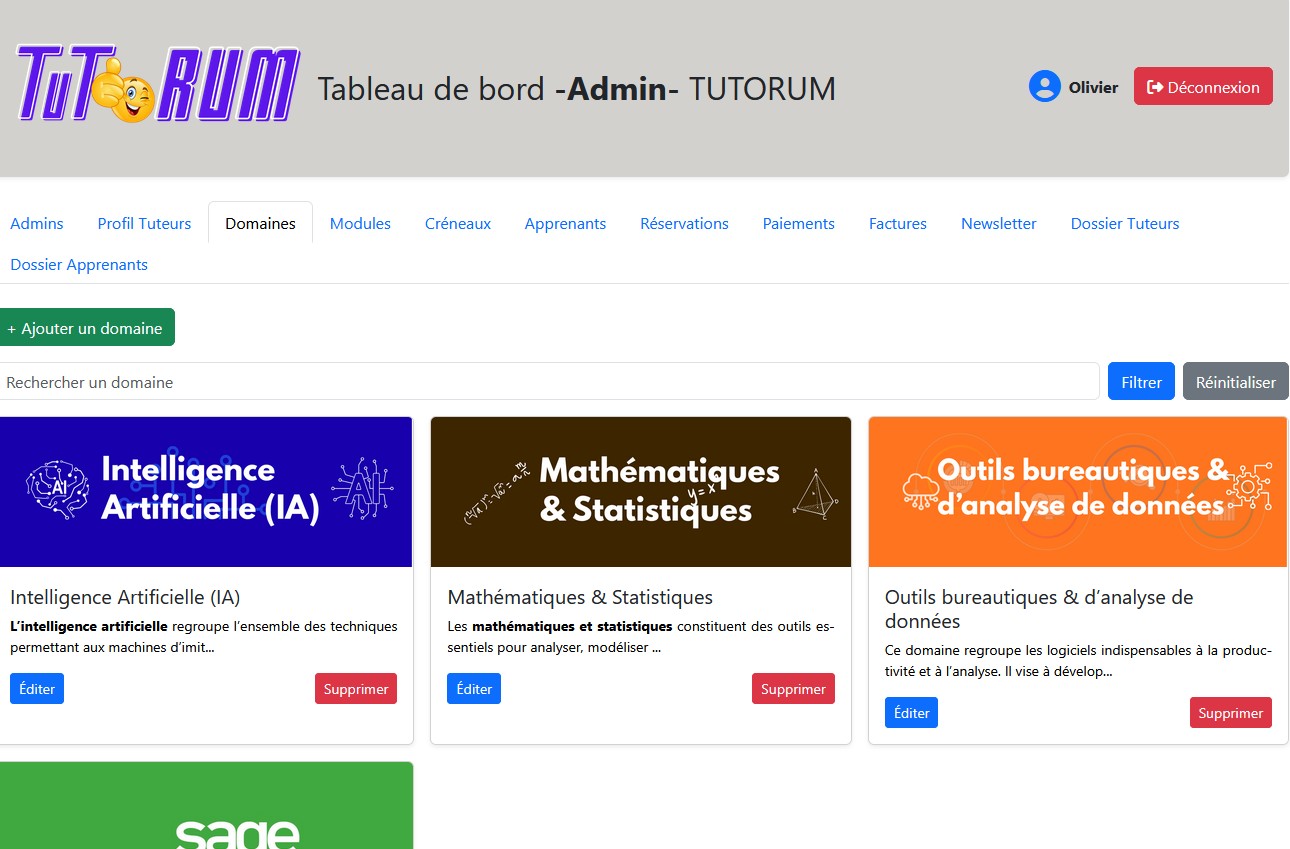
Task: Switch to the Profil Tuteurs tab
Action: click(144, 223)
